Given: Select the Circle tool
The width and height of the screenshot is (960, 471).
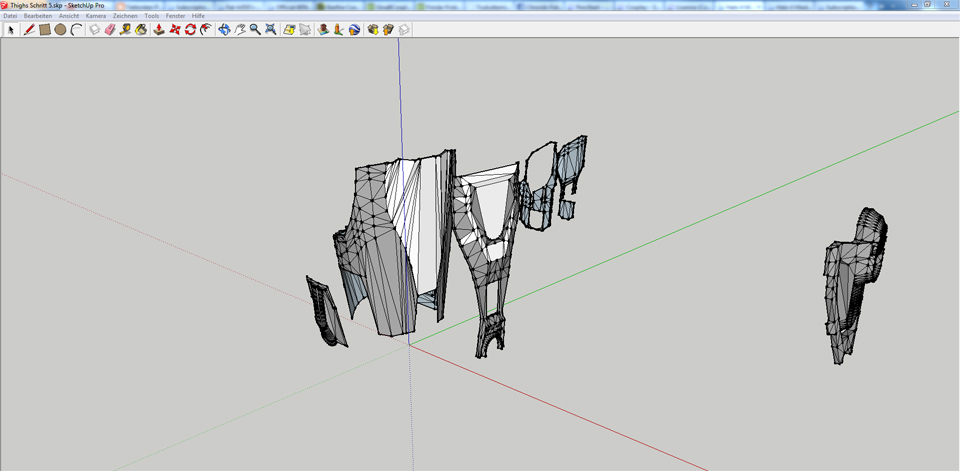Looking at the screenshot, I should point(60,29).
